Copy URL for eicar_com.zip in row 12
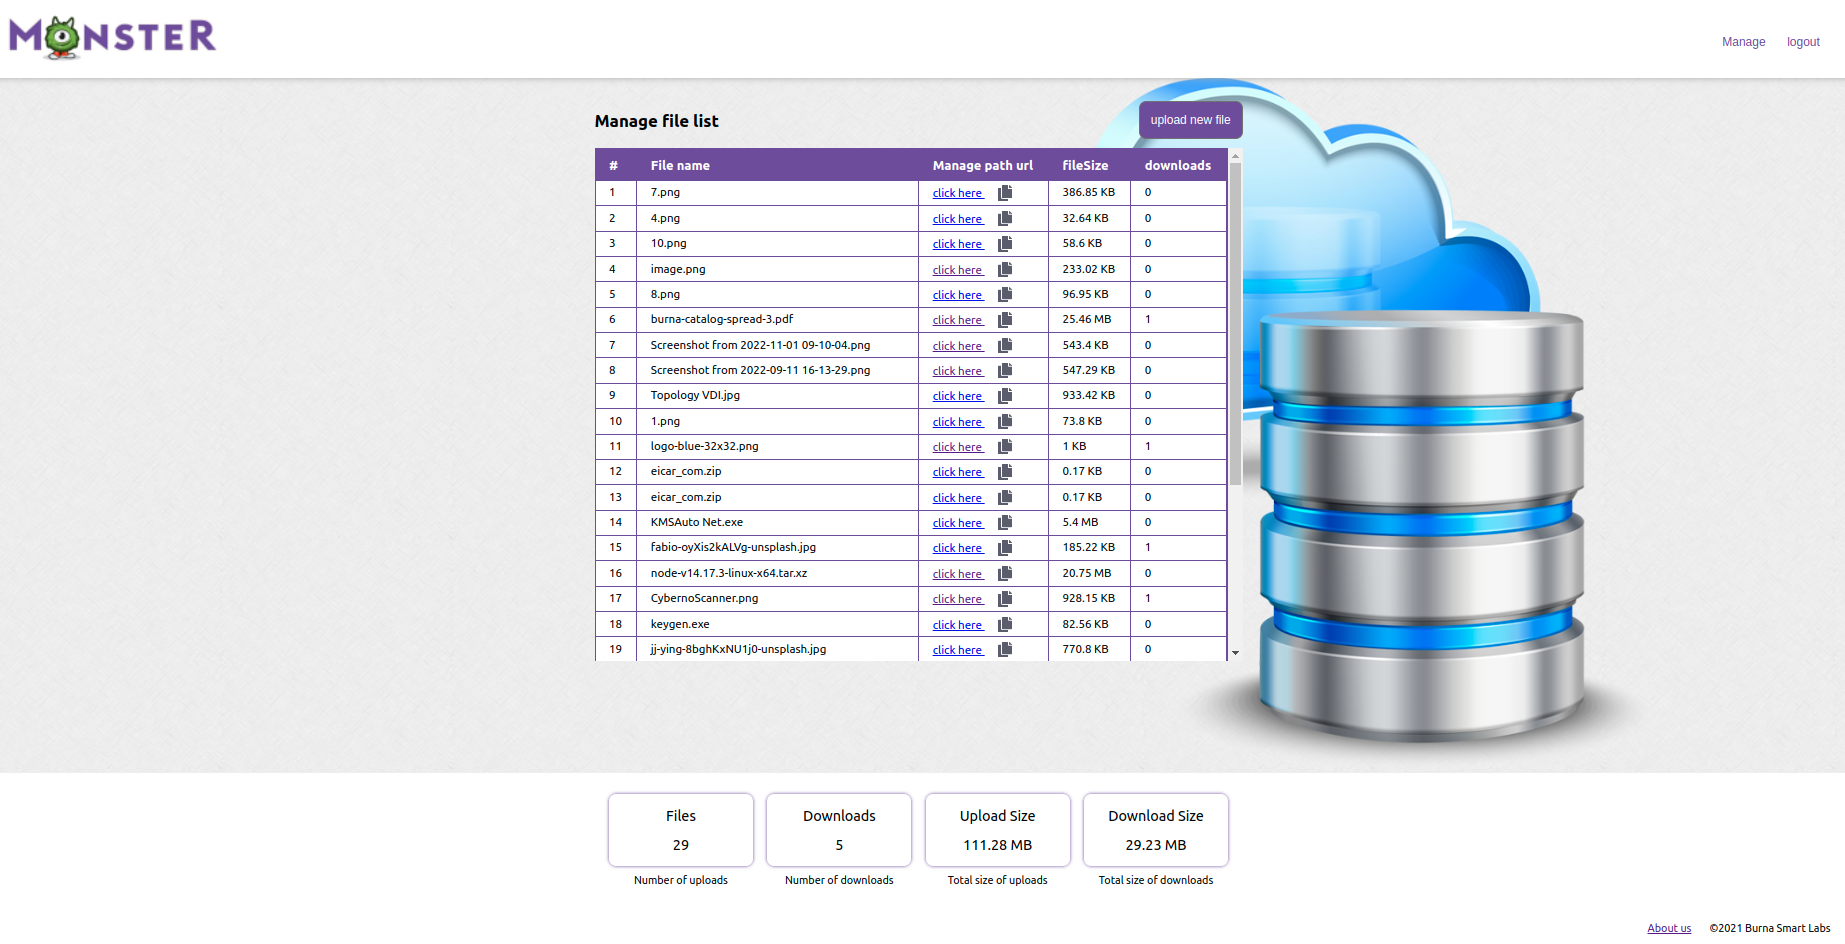The image size is (1845, 944). coord(1005,471)
